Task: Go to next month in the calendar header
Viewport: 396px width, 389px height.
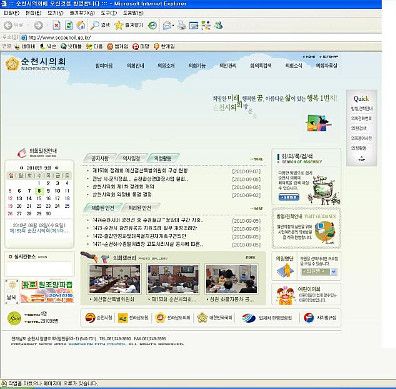Action: pos(56,168)
